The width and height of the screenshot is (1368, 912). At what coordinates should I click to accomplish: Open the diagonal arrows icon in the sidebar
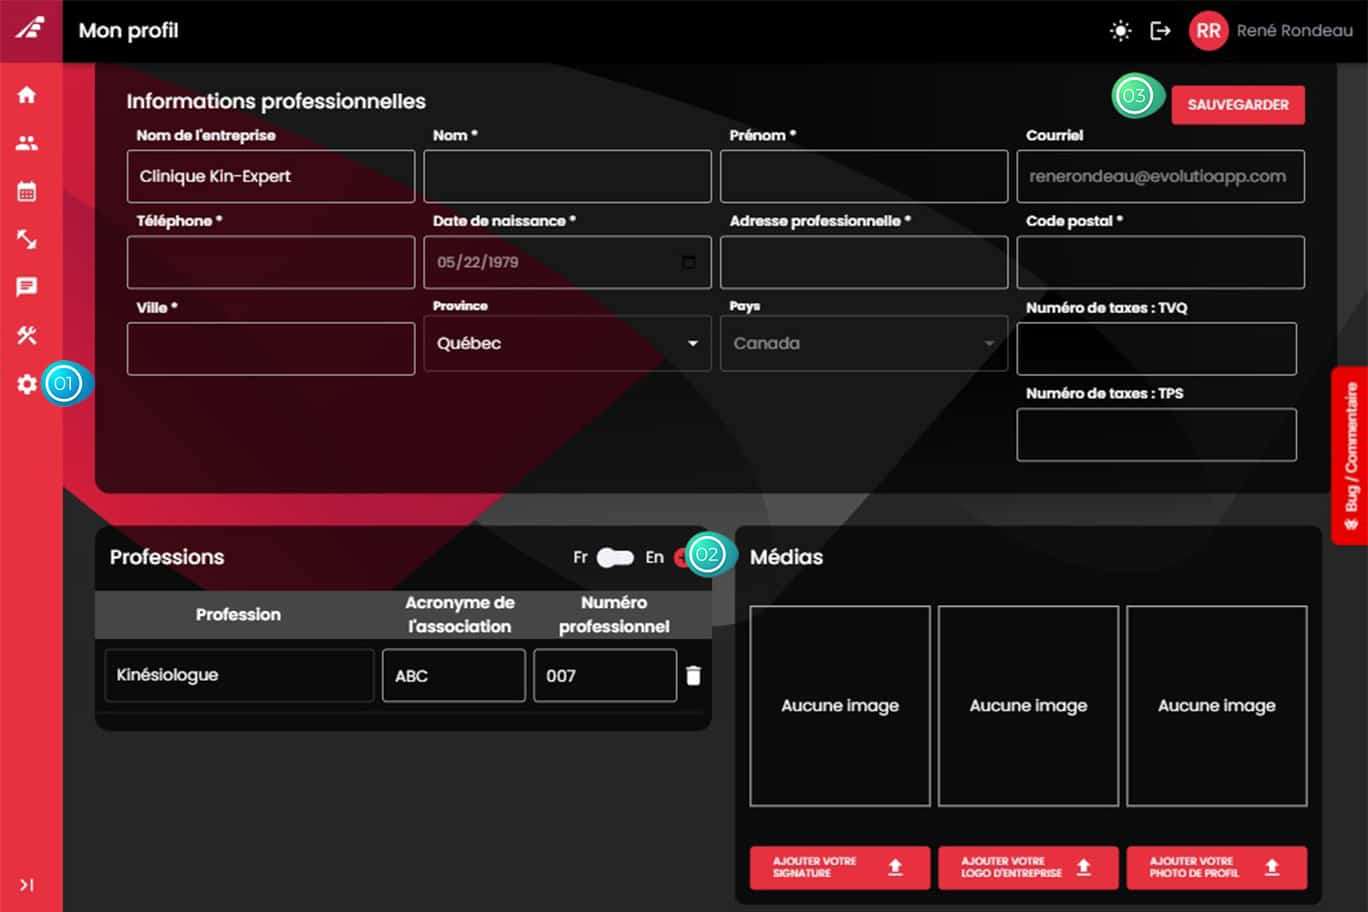click(x=27, y=239)
